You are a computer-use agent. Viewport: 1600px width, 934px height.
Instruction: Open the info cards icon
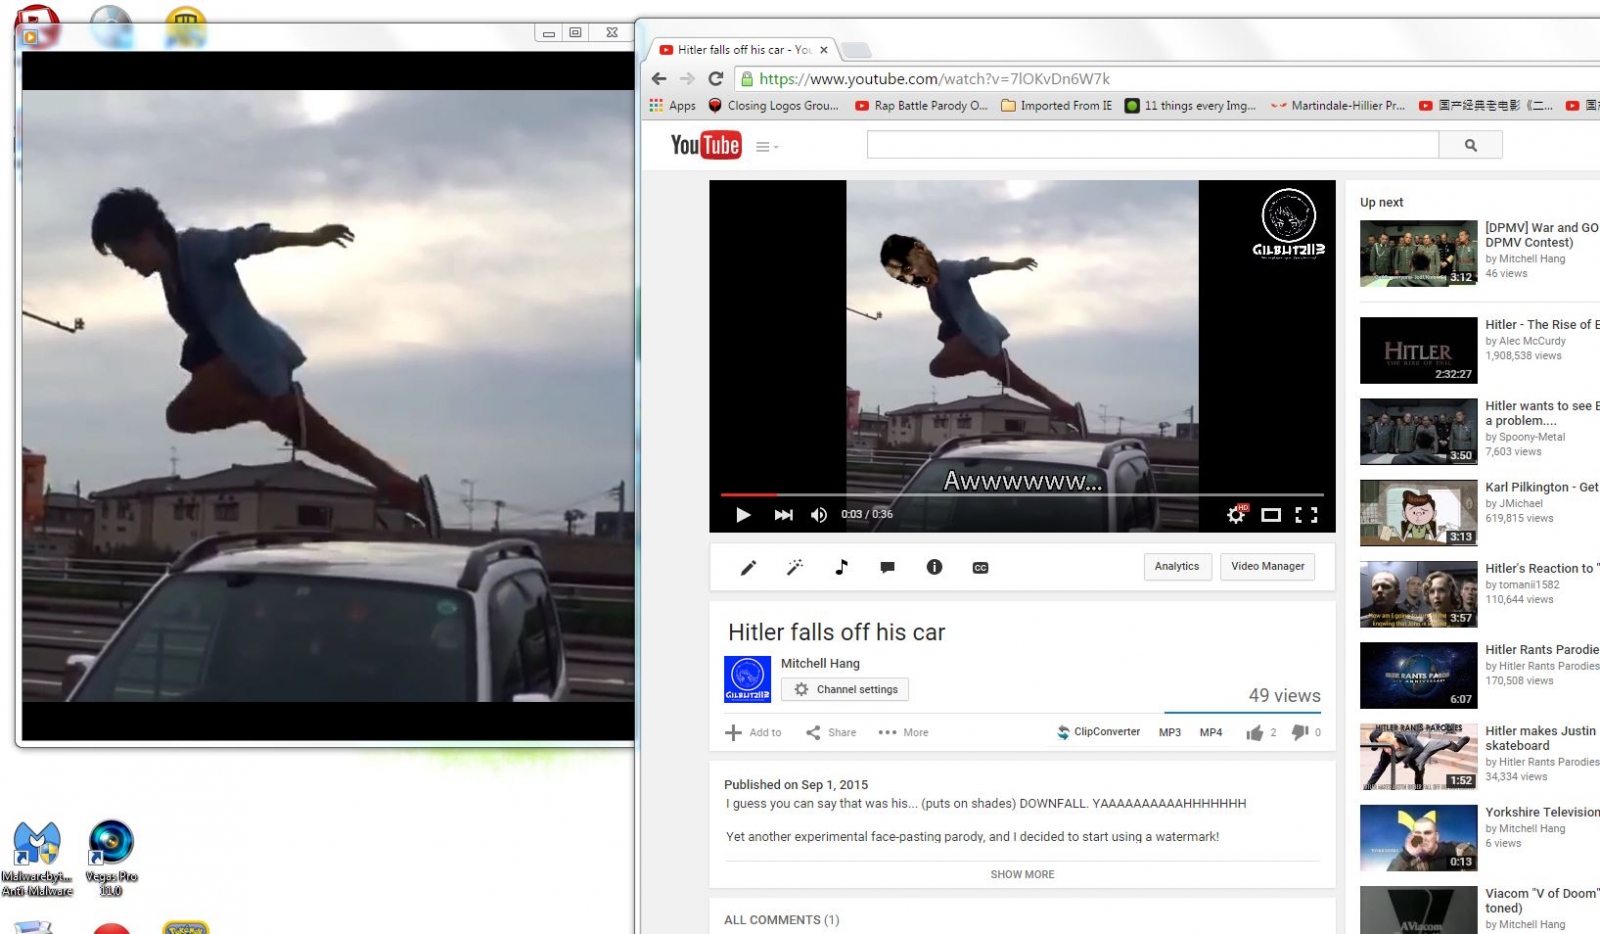[x=934, y=568]
